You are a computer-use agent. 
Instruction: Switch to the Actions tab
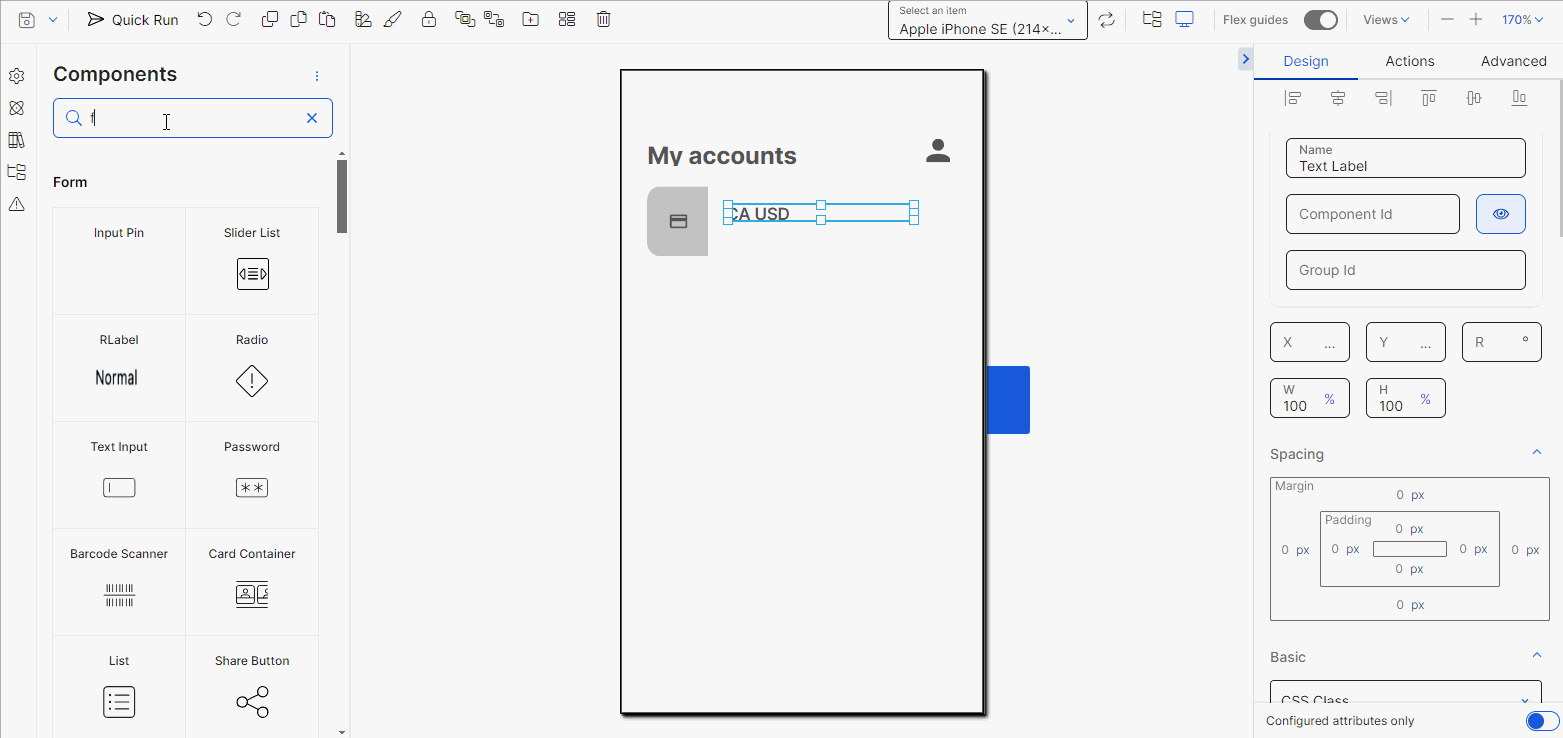click(x=1409, y=61)
